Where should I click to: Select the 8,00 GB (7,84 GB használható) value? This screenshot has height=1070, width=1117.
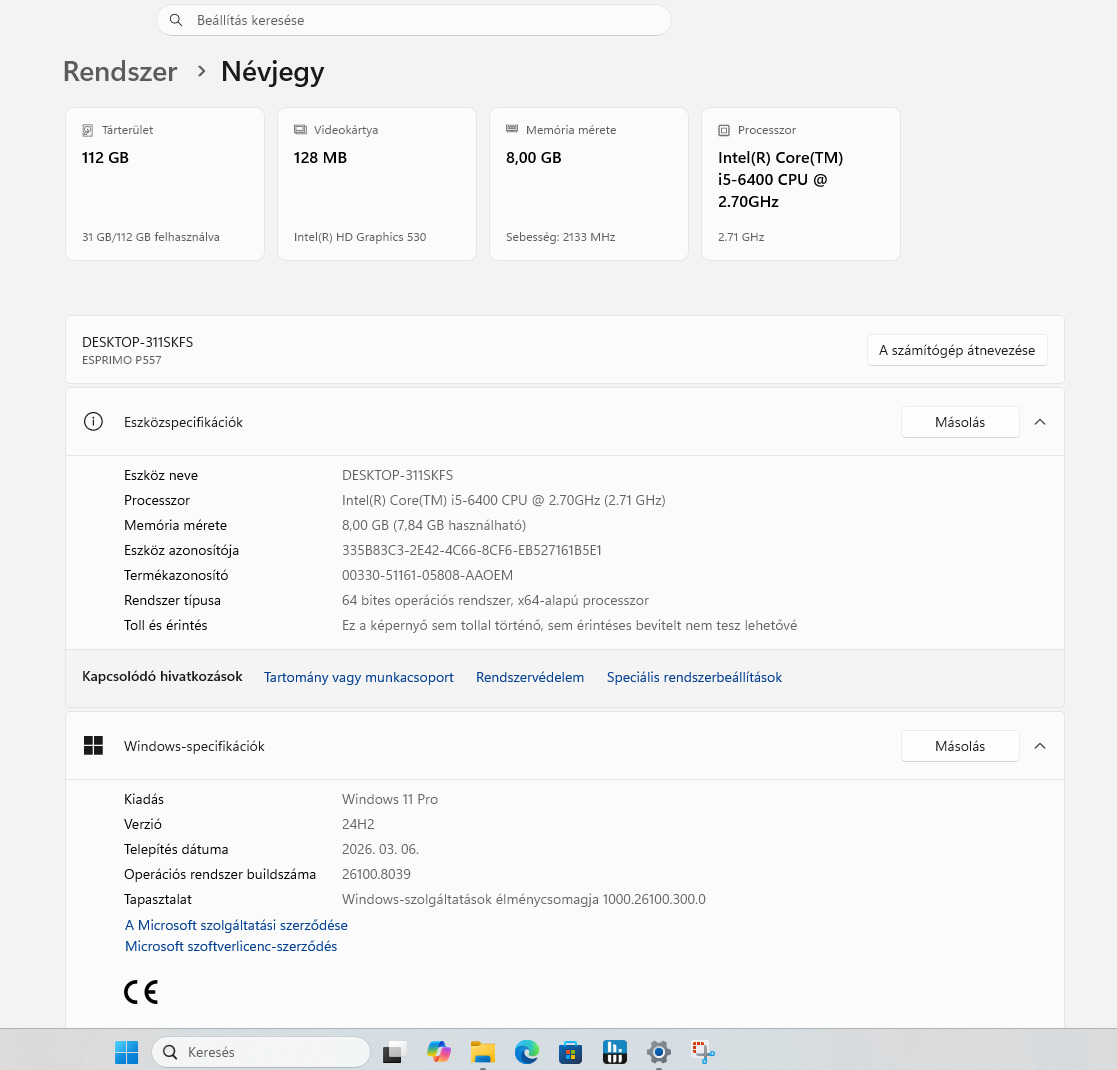click(434, 525)
